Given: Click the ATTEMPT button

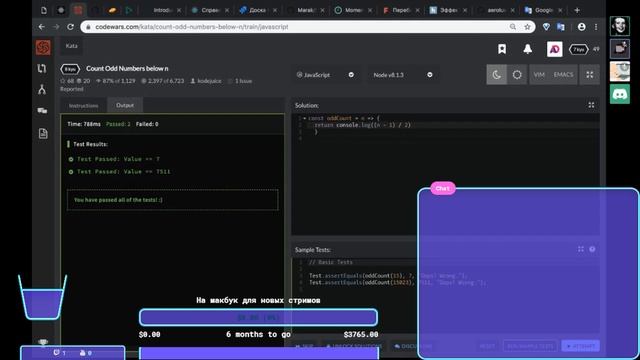Looking at the screenshot, I should 580,346.
